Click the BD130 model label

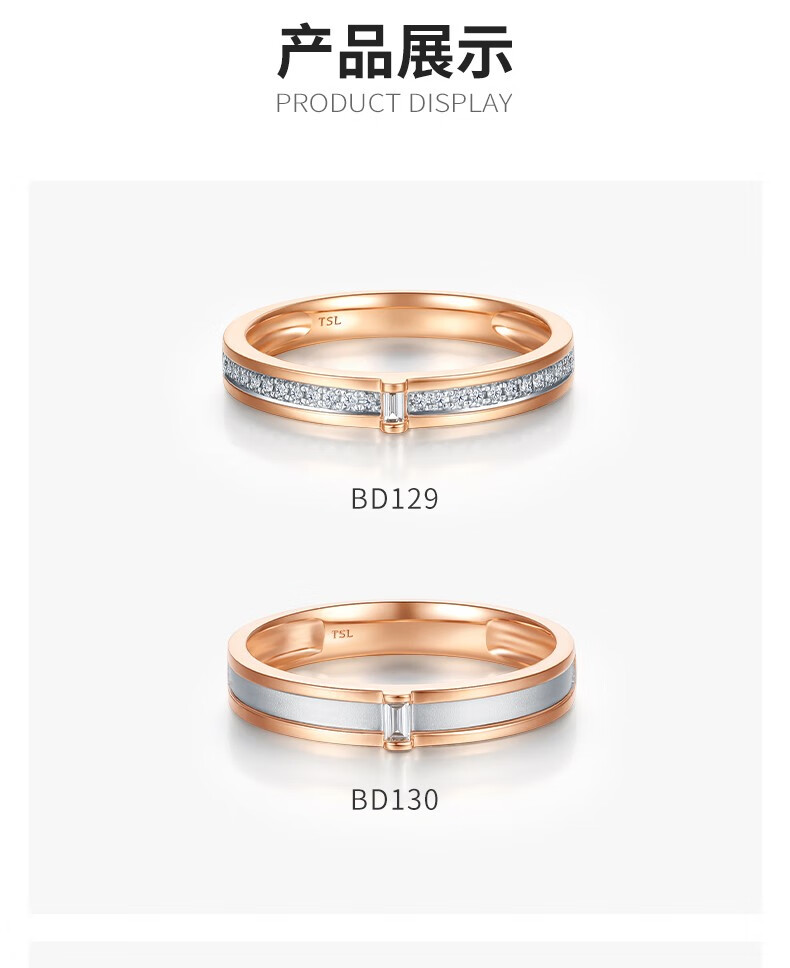point(394,799)
